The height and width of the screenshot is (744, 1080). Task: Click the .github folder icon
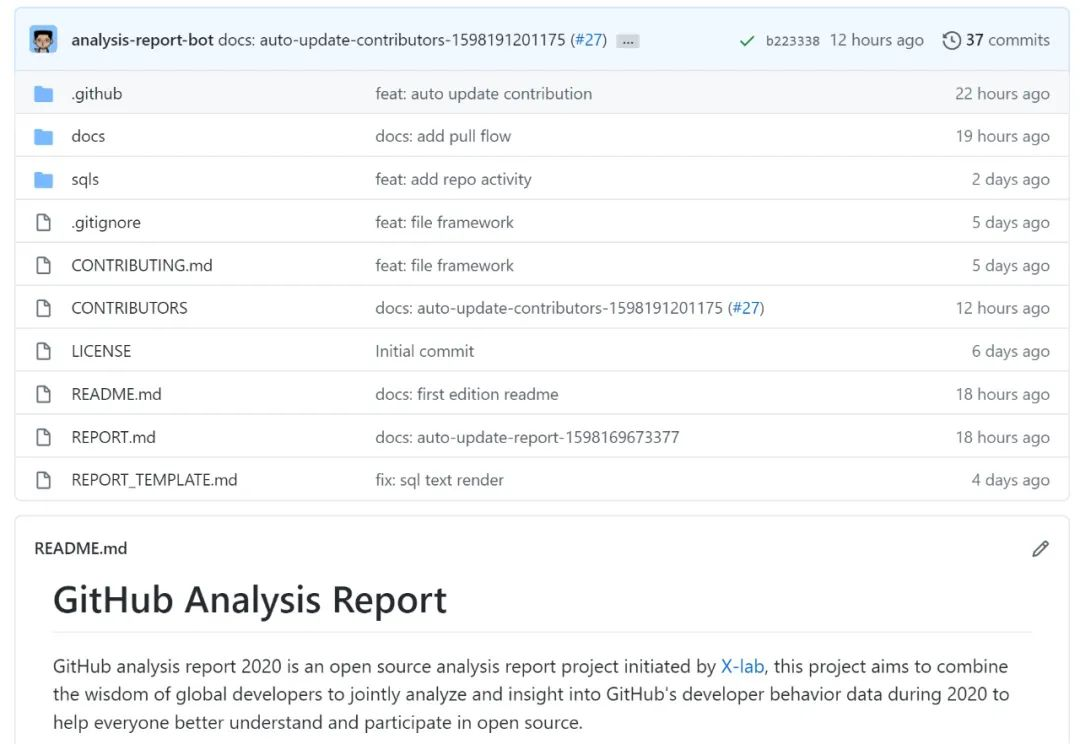click(43, 94)
